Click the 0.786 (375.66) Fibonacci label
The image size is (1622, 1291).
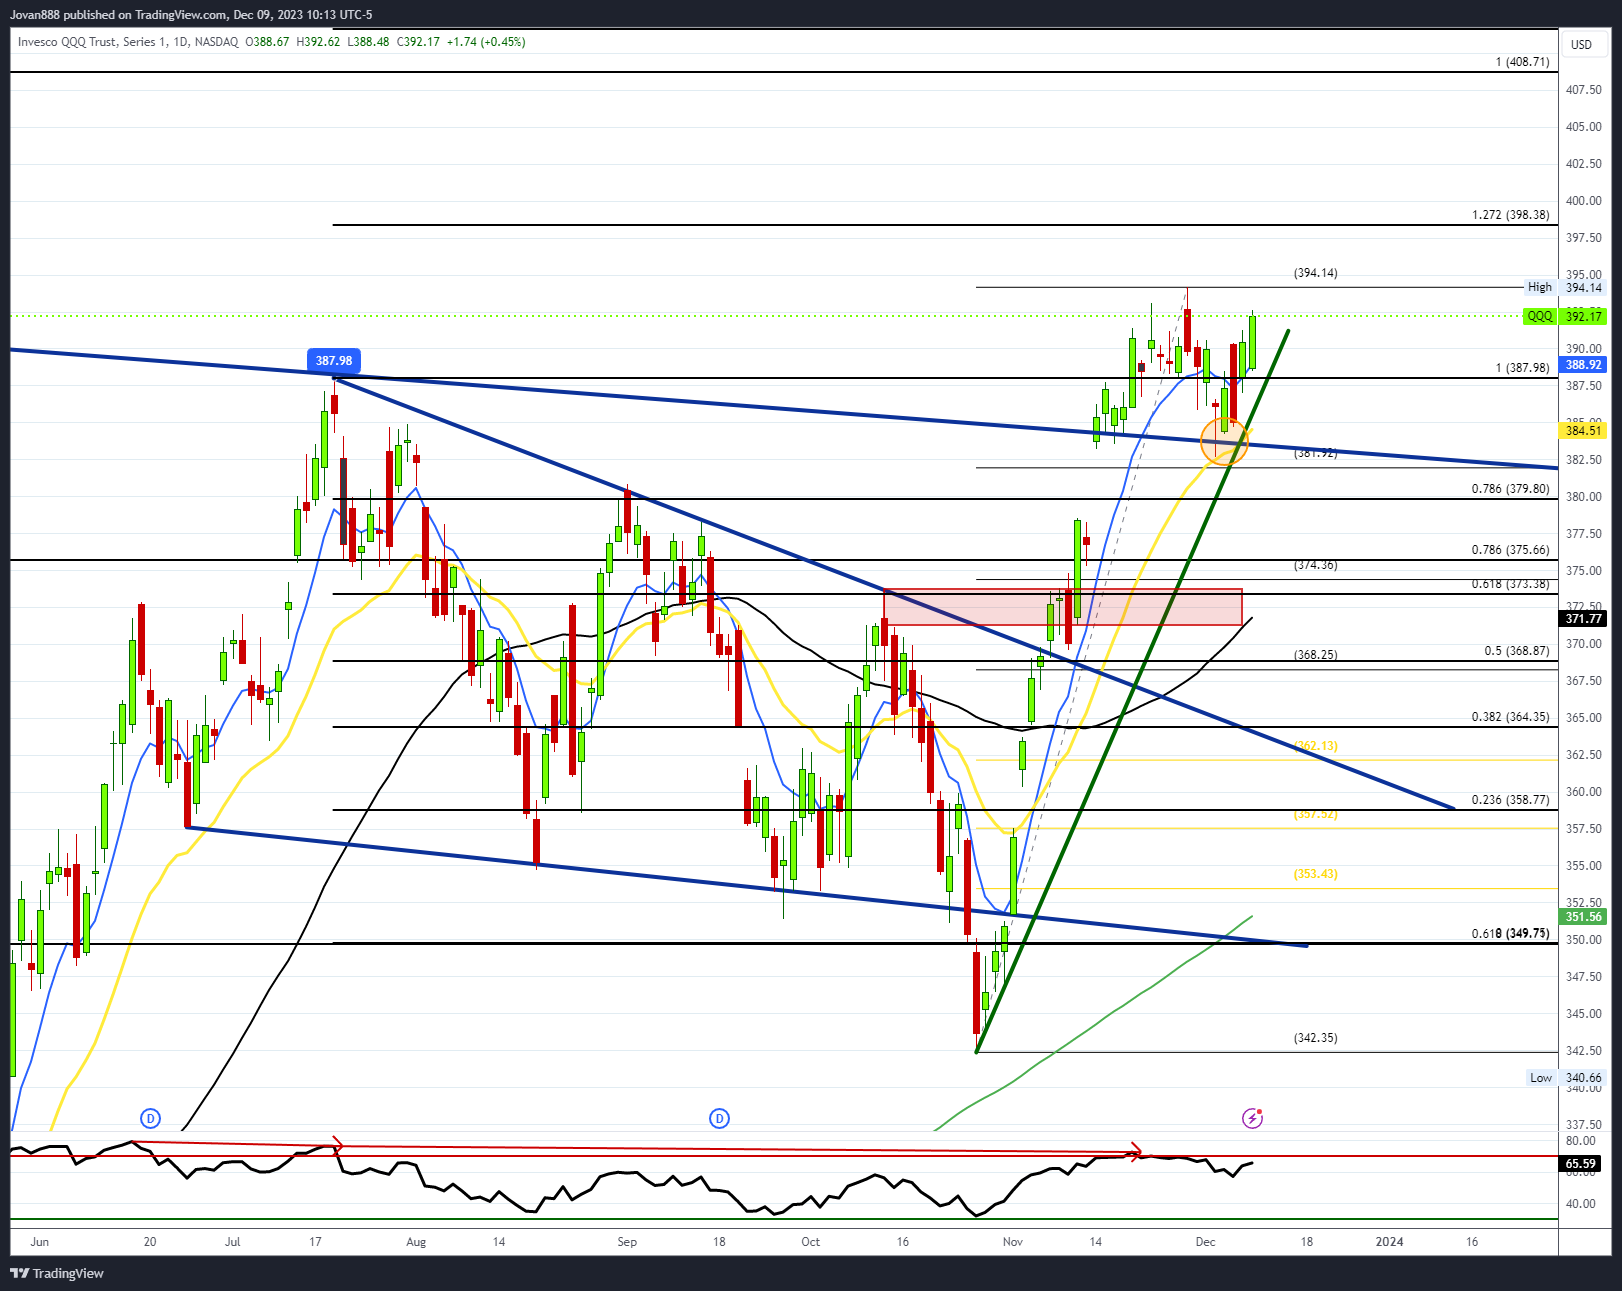[1510, 550]
